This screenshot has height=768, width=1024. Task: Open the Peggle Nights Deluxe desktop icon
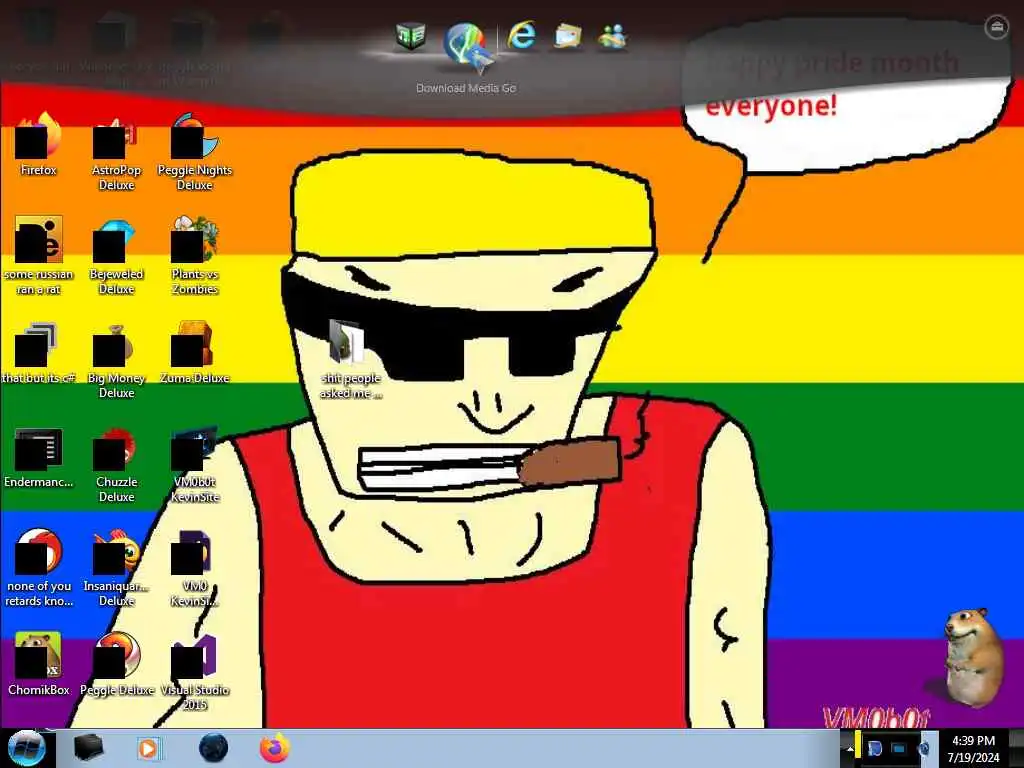click(x=195, y=152)
